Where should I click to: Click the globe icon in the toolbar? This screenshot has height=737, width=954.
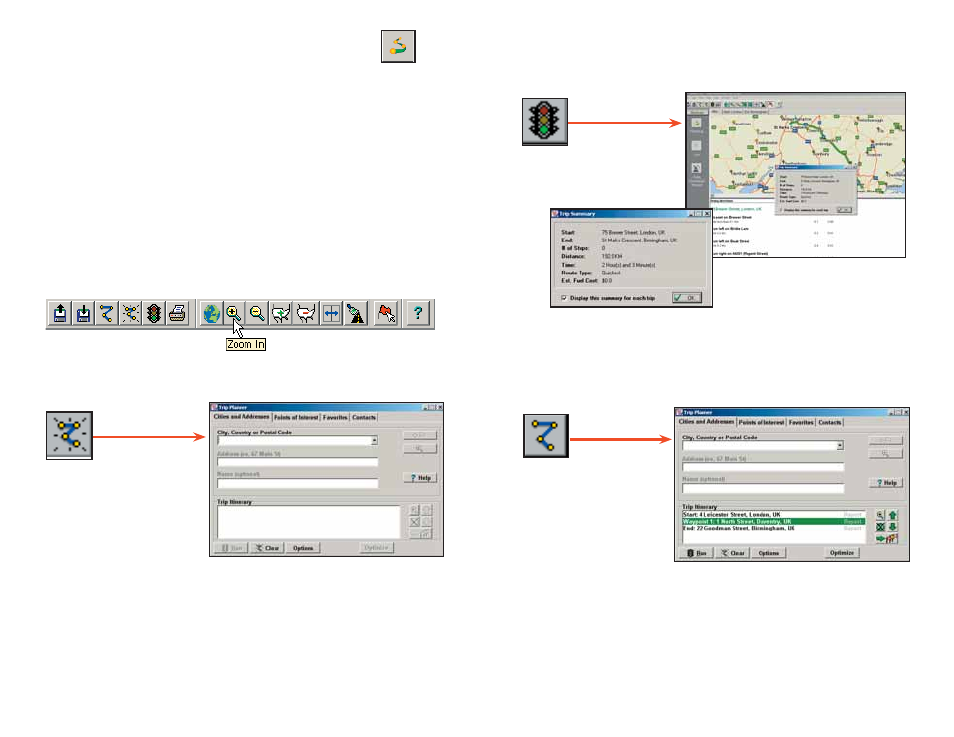[211, 313]
